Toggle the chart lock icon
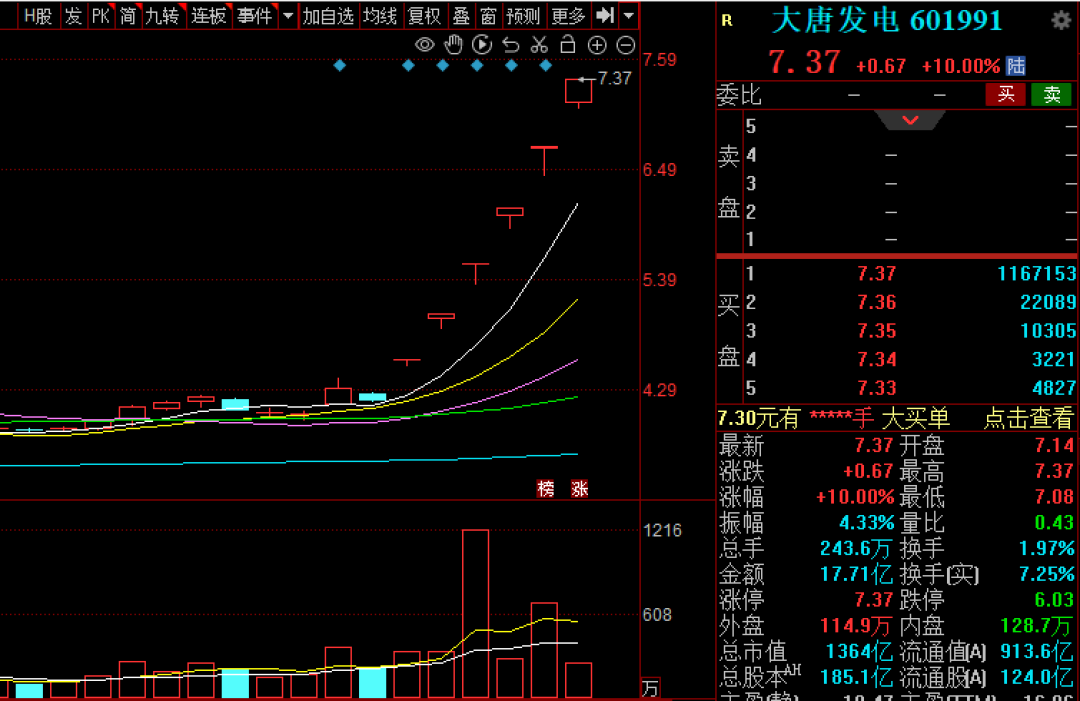The width and height of the screenshot is (1080, 701). (x=568, y=45)
